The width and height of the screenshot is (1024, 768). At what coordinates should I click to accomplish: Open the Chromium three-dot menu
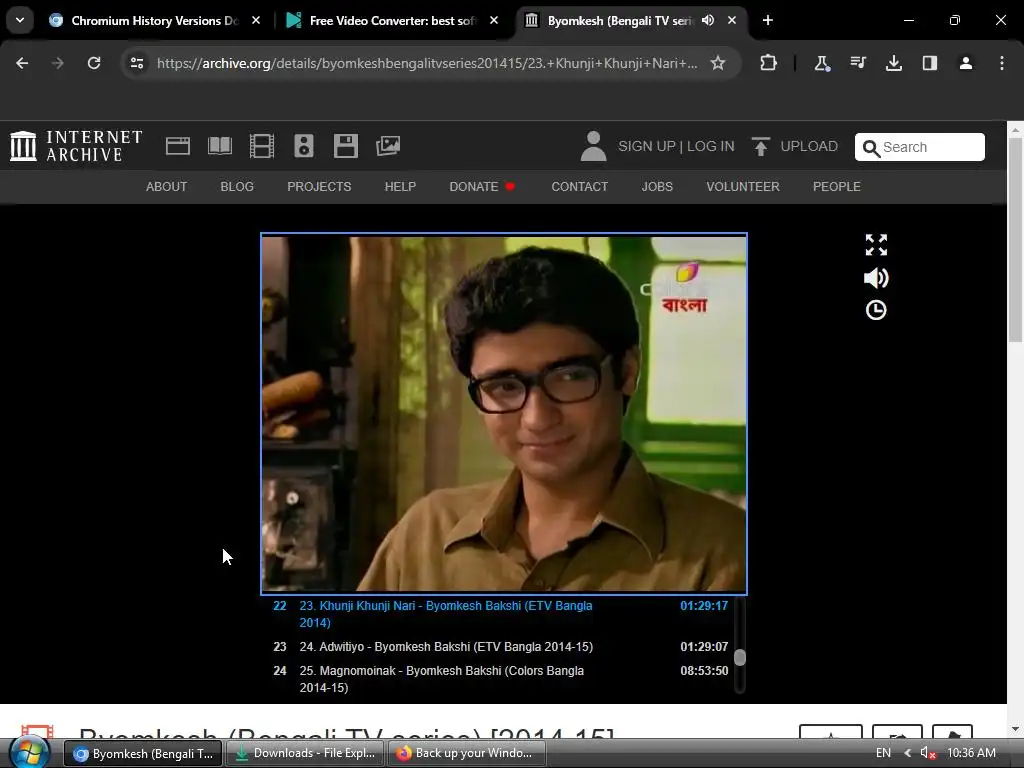pos(1002,63)
